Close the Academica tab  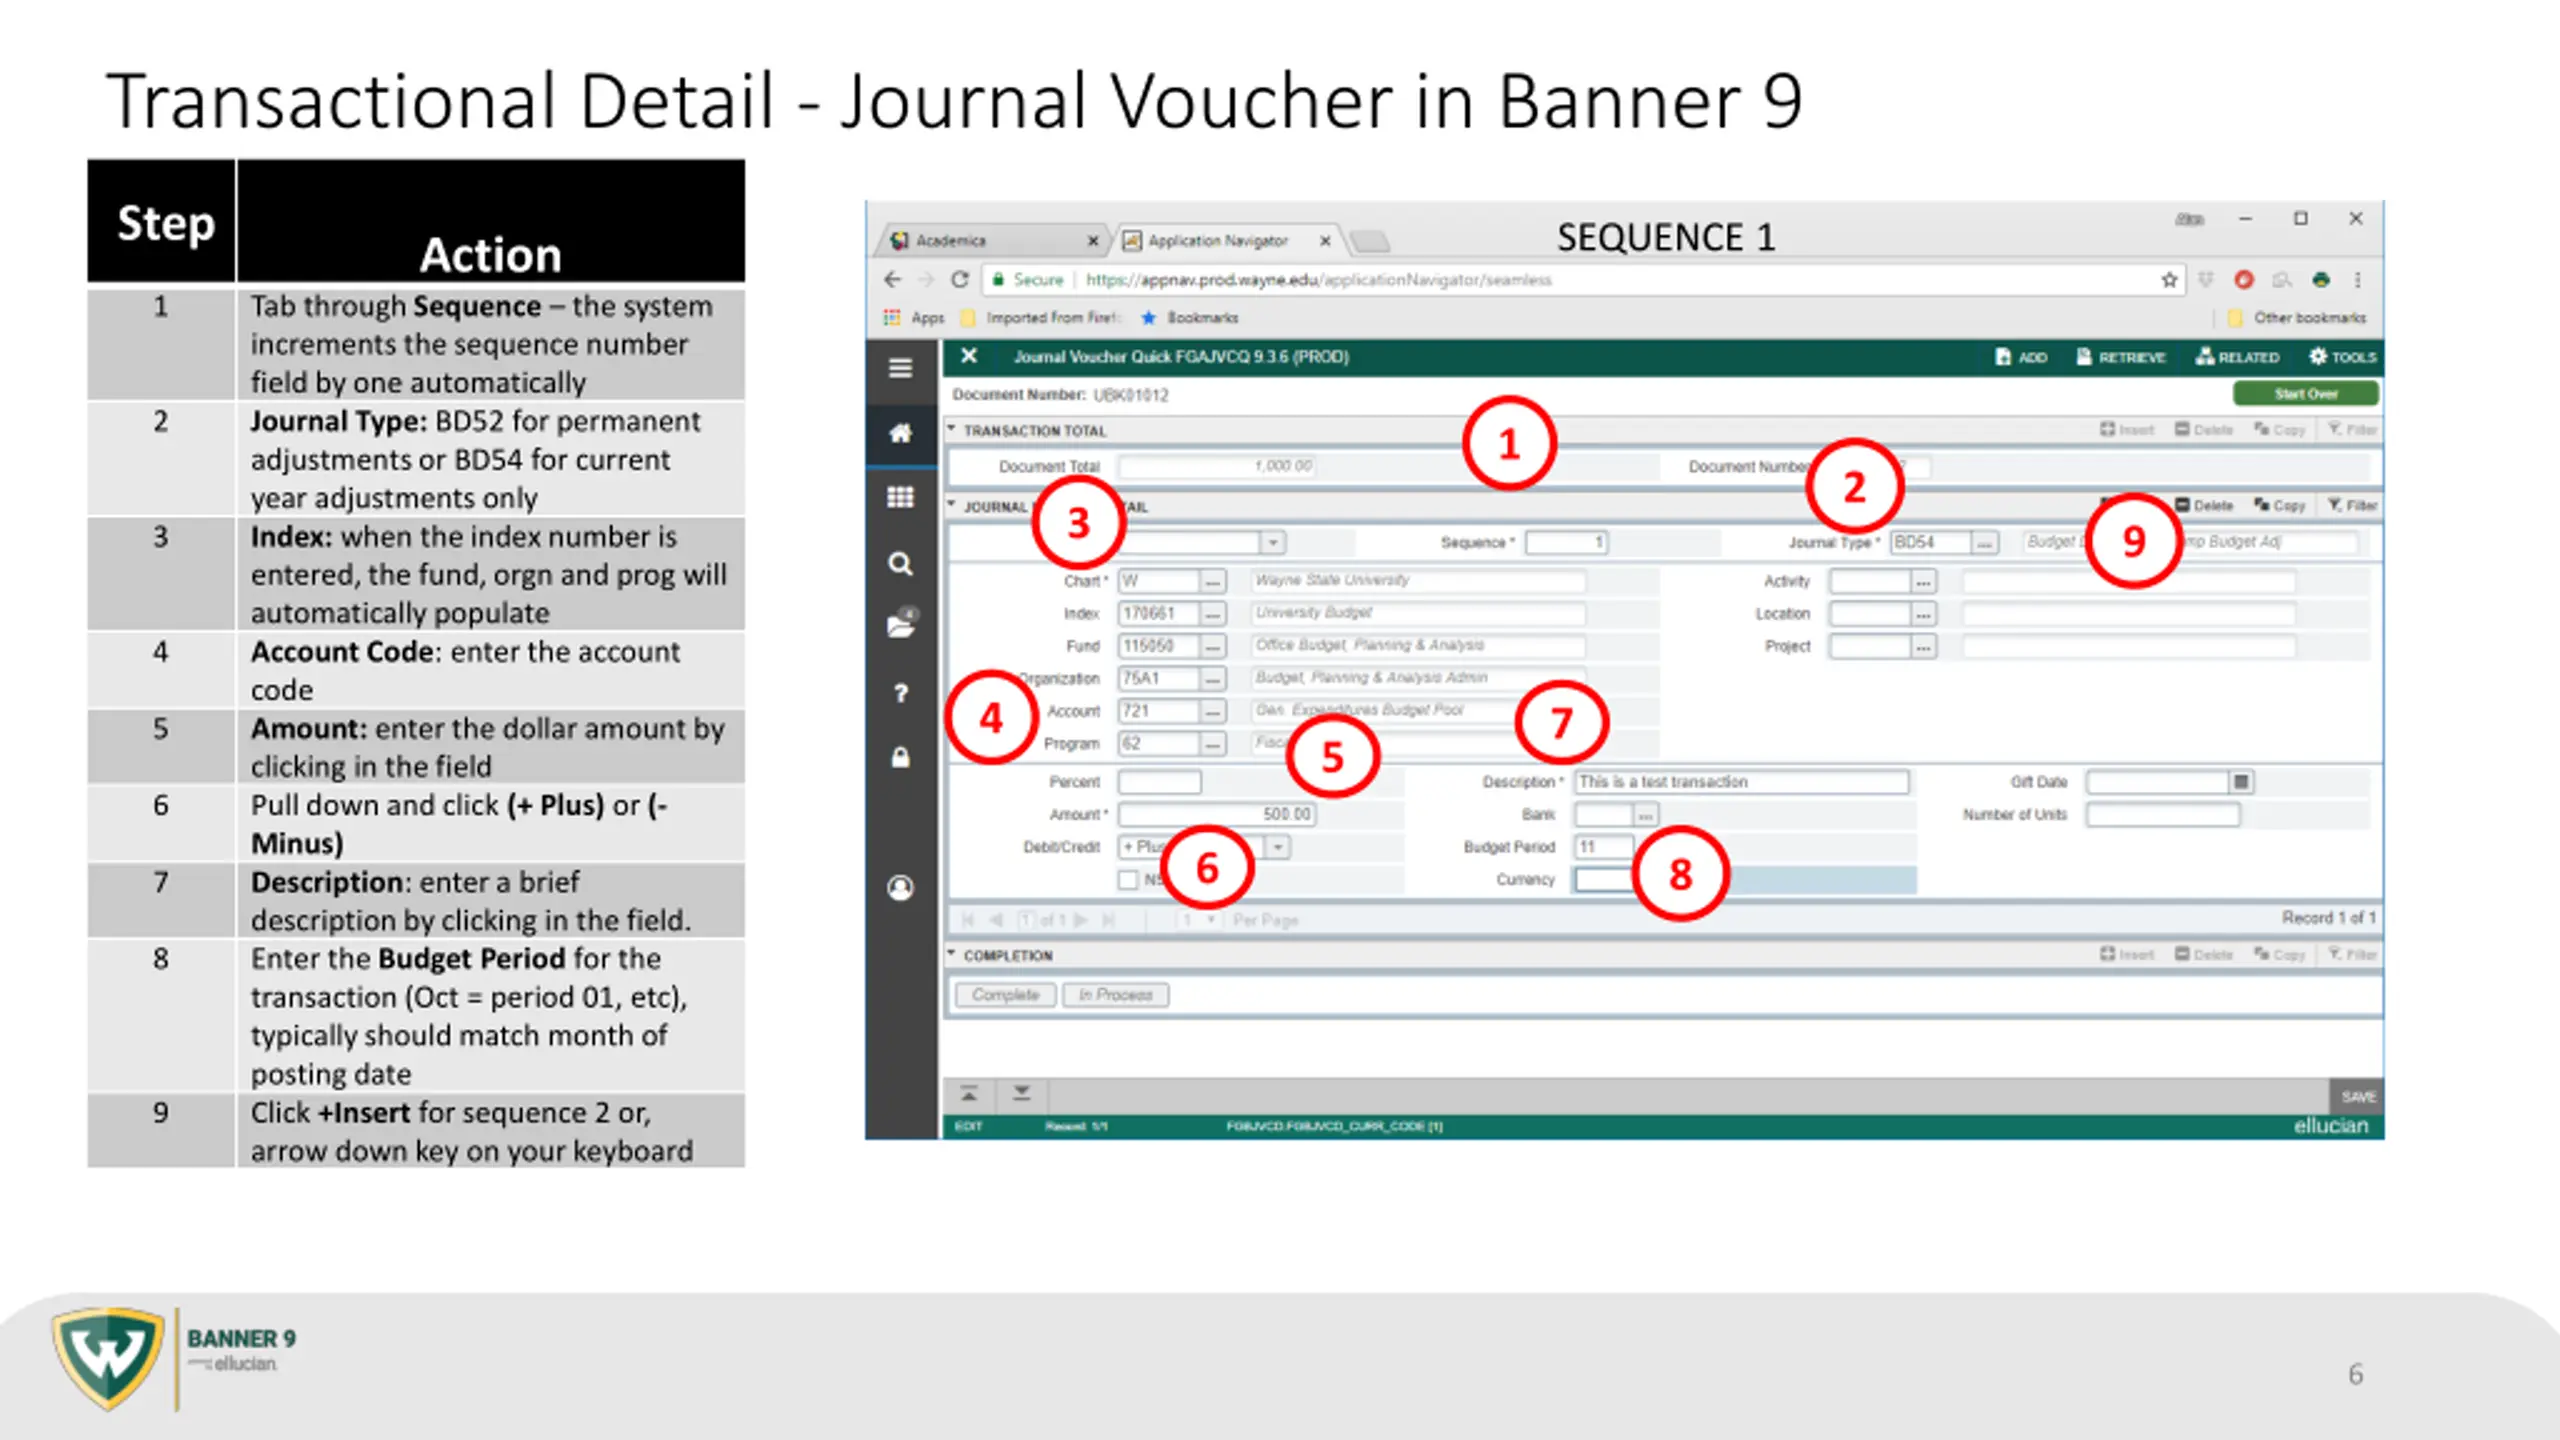1093,241
